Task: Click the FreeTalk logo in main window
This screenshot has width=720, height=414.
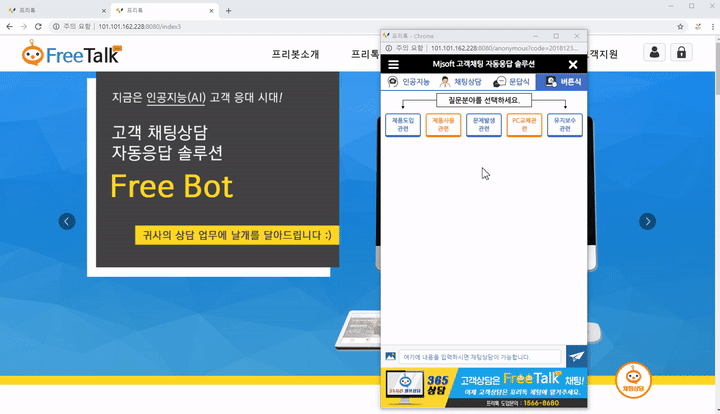Action: click(x=72, y=53)
